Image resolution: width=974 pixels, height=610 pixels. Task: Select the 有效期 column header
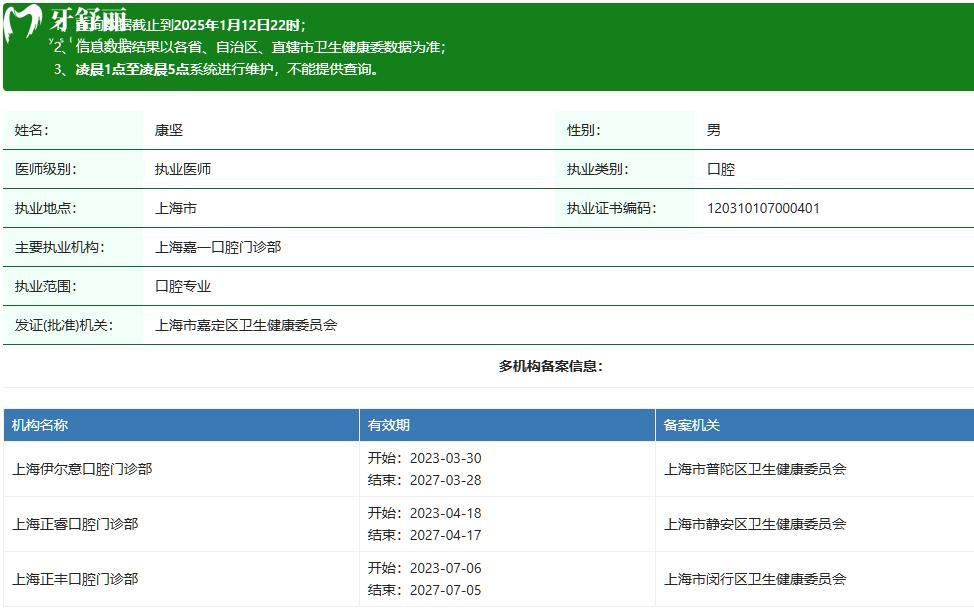coord(390,424)
